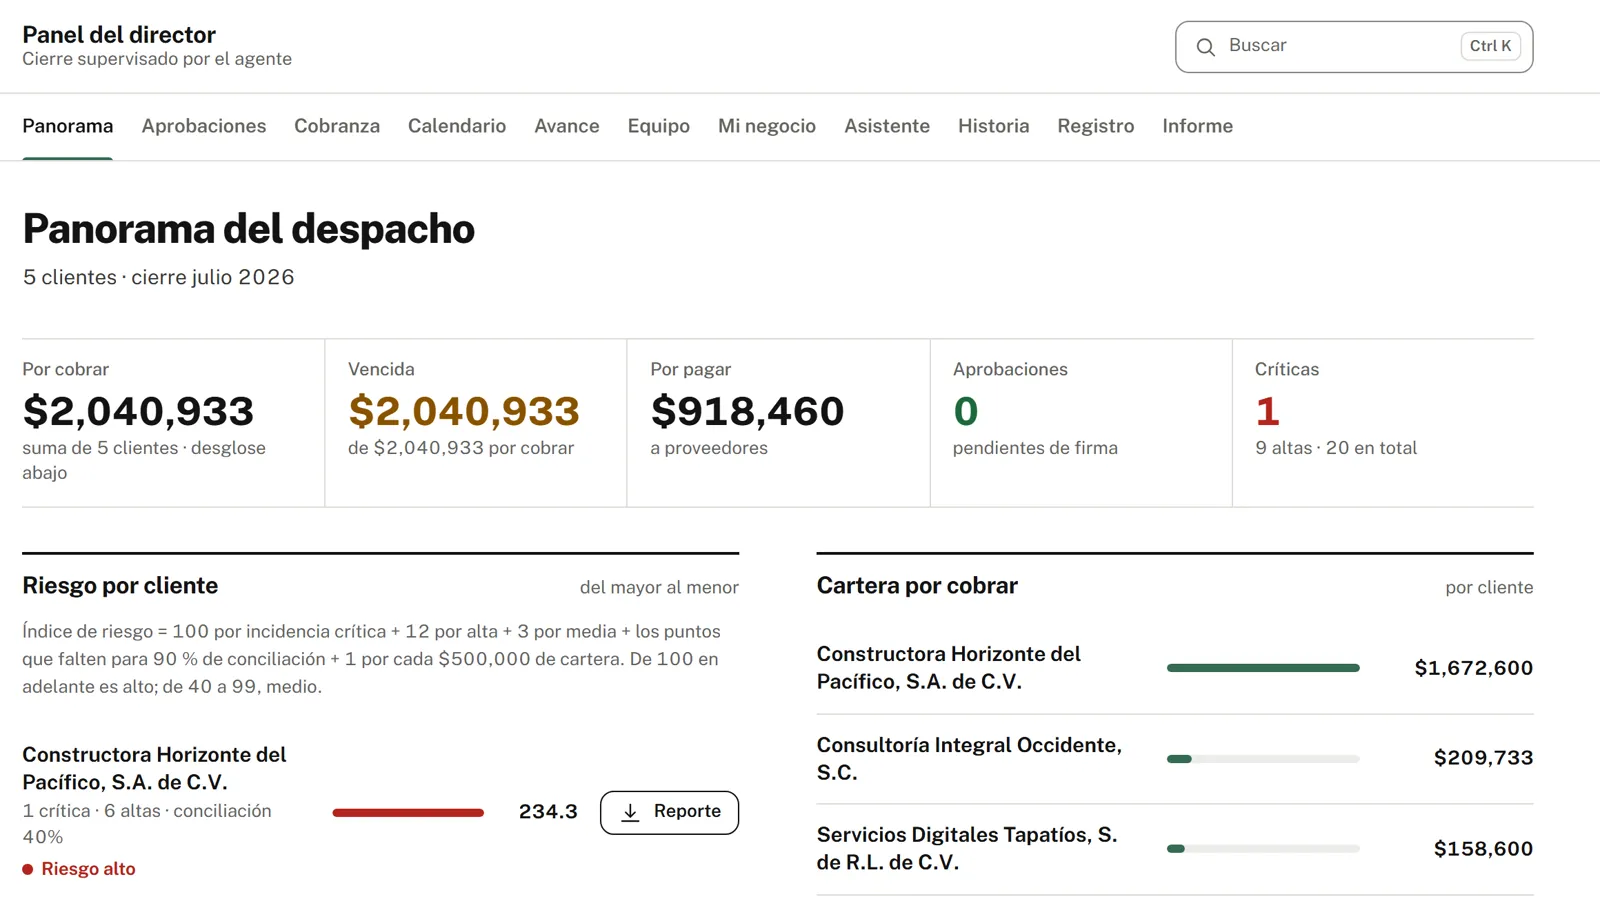
Task: Click the download icon on the Reporte button
Action: (630, 812)
